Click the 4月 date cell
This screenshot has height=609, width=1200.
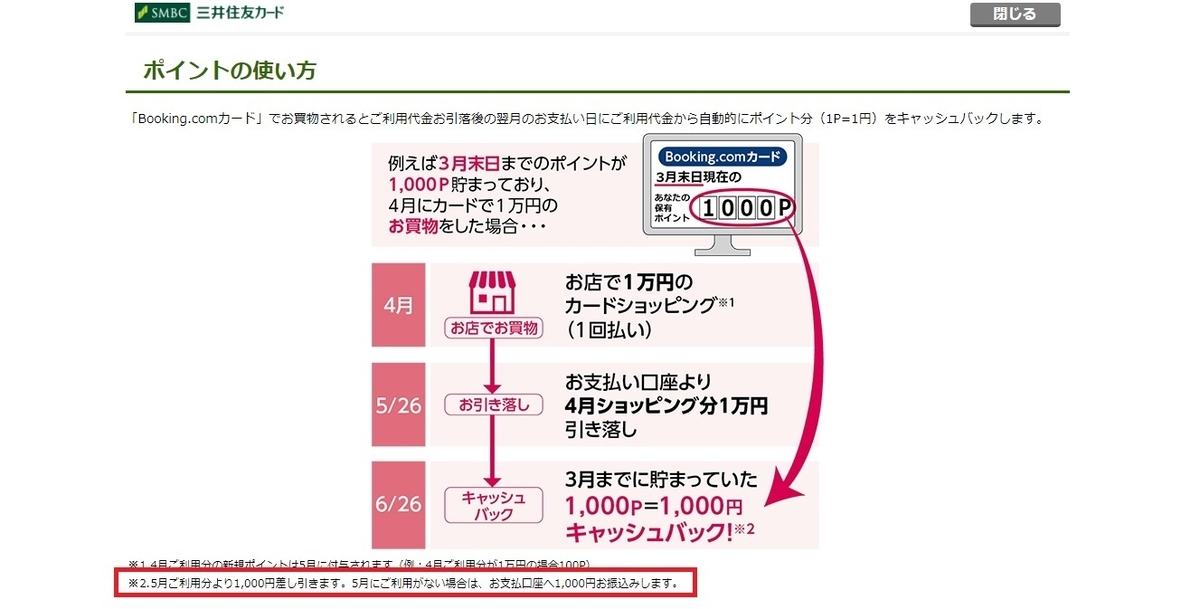coord(397,306)
